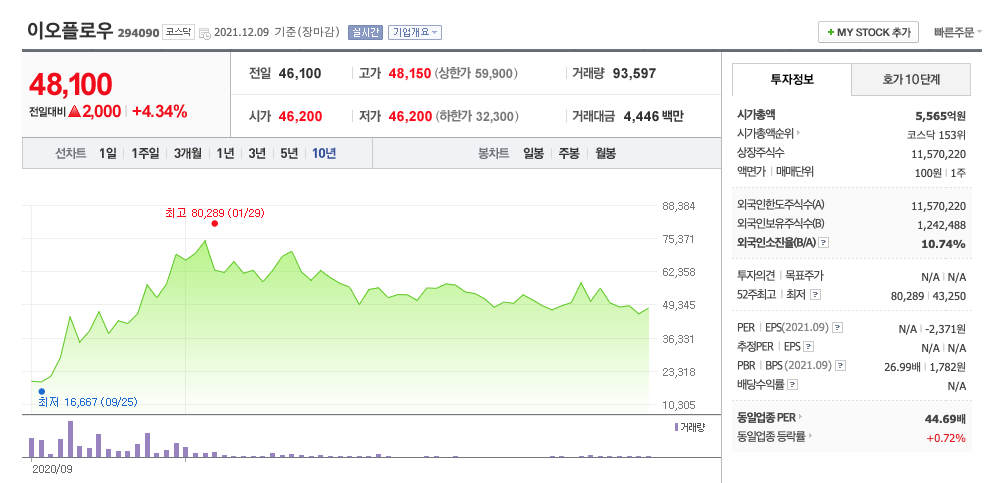The height and width of the screenshot is (483, 998).
Task: Click the tallest purple volume bar
Action: coord(71,439)
